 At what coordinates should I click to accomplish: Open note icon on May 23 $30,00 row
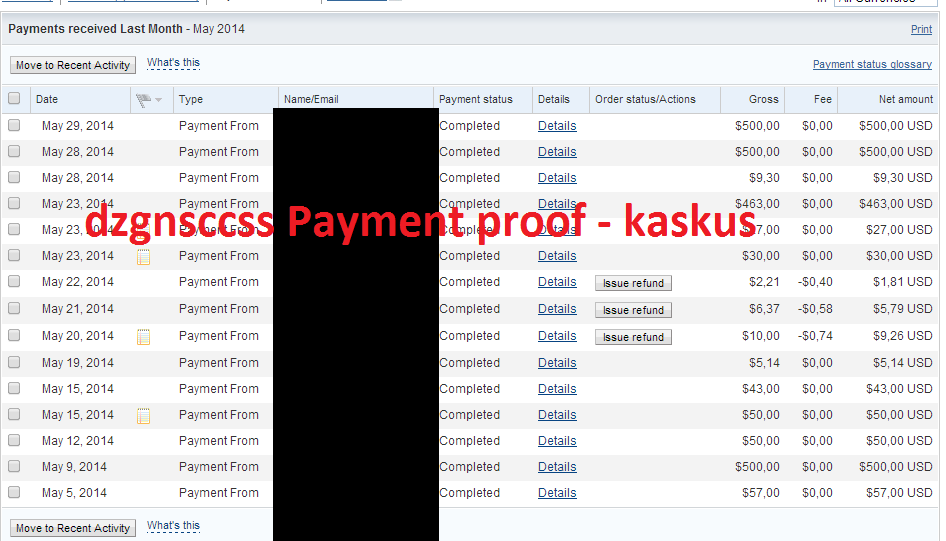[x=144, y=258]
